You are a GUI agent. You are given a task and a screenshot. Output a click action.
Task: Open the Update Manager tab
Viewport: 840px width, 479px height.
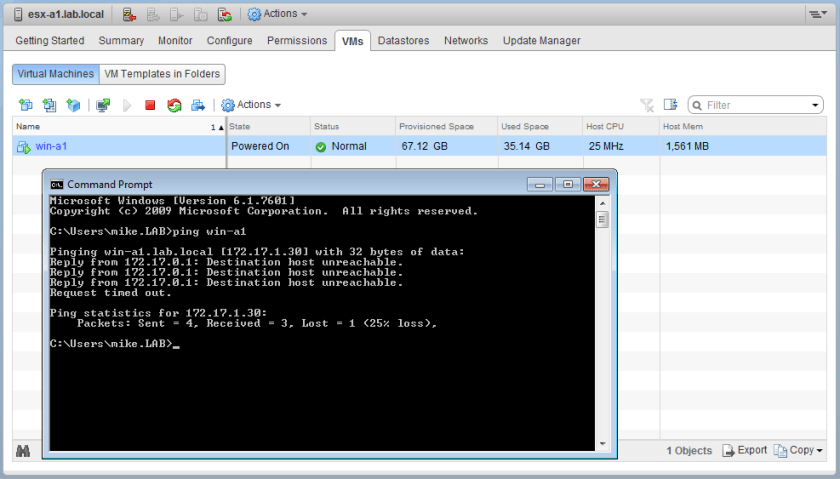541,41
